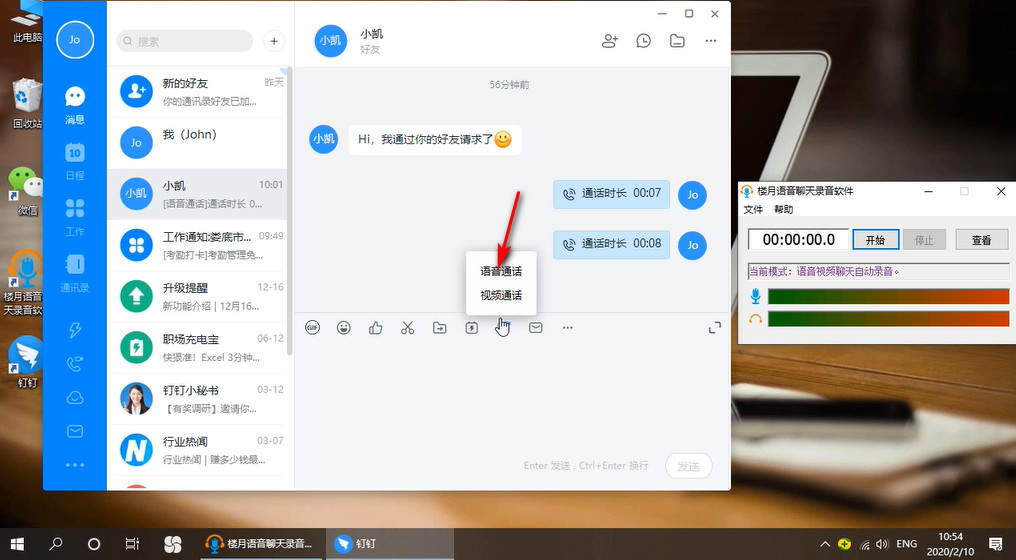Open 文件 menu in recorder window
This screenshot has height=560, width=1016.
[754, 209]
